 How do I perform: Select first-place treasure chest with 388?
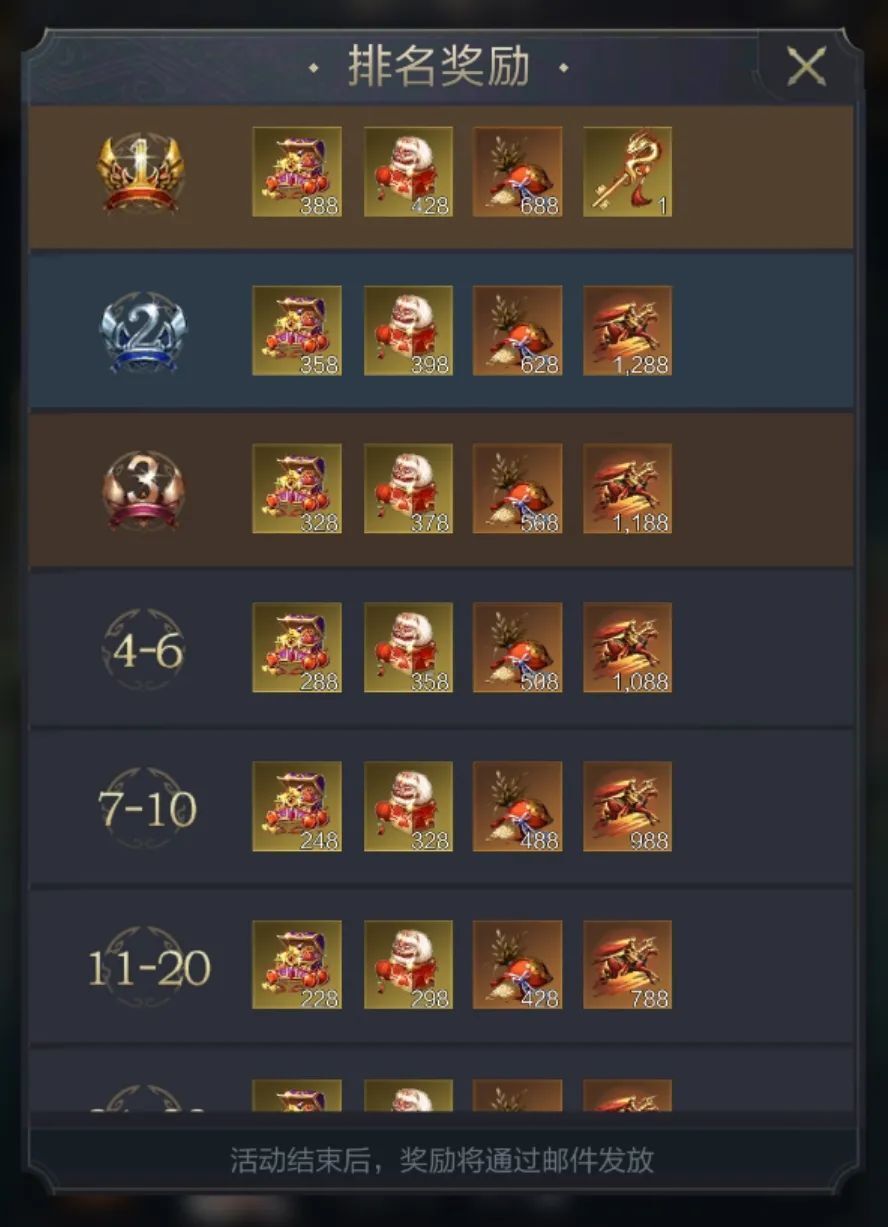click(297, 172)
